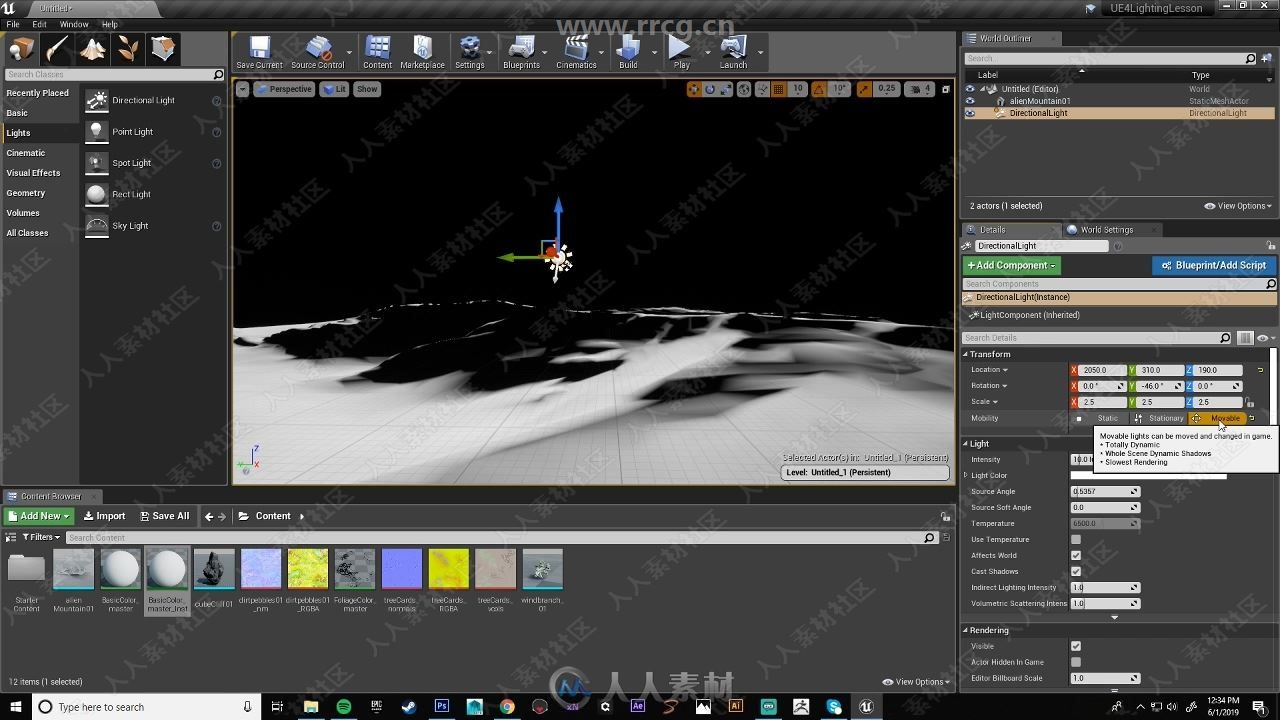Screen dimensions: 1280x720
Task: Select the Visual Effects category
Action: tap(33, 173)
